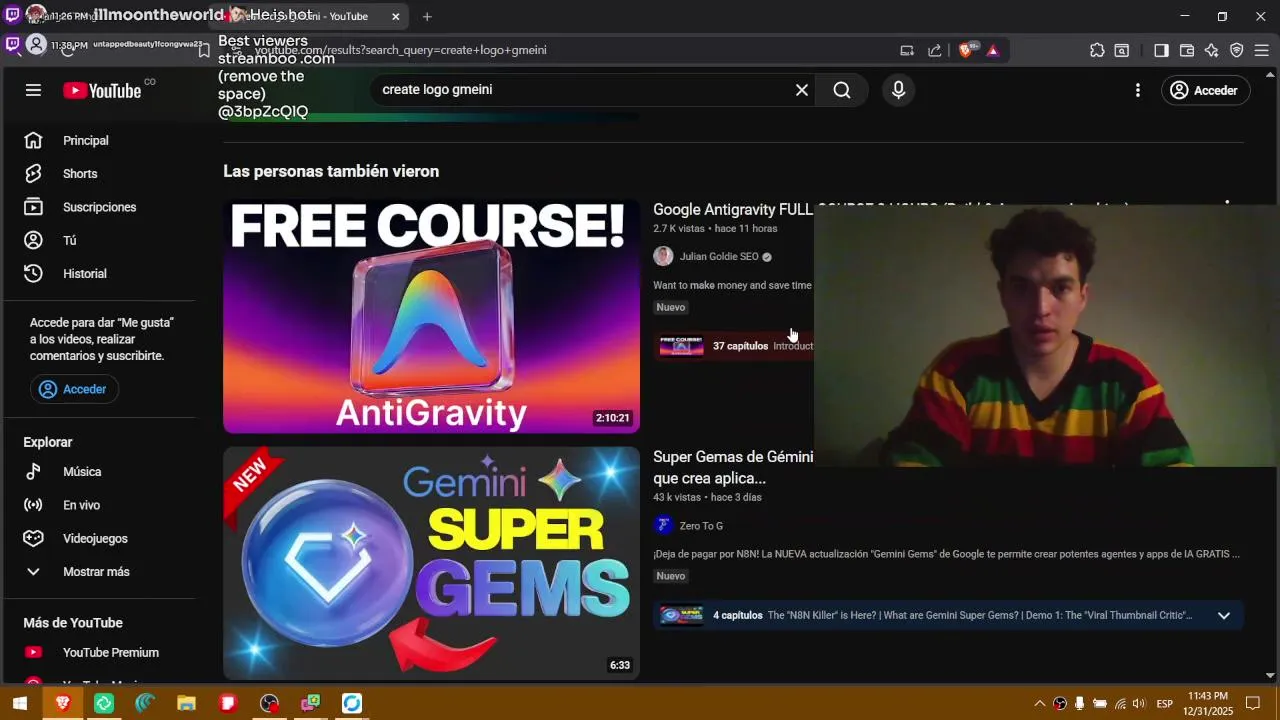The image size is (1280, 720).
Task: Toggle the browser sidebar panel
Action: click(1161, 50)
